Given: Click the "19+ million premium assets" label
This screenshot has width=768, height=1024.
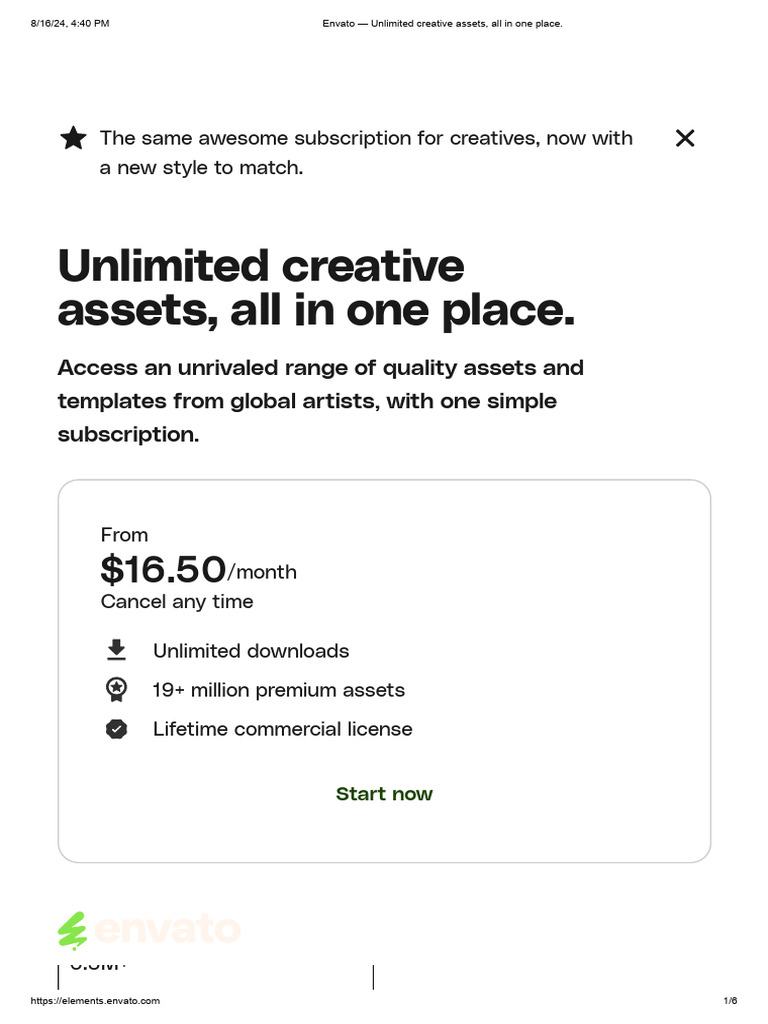Looking at the screenshot, I should tap(279, 690).
